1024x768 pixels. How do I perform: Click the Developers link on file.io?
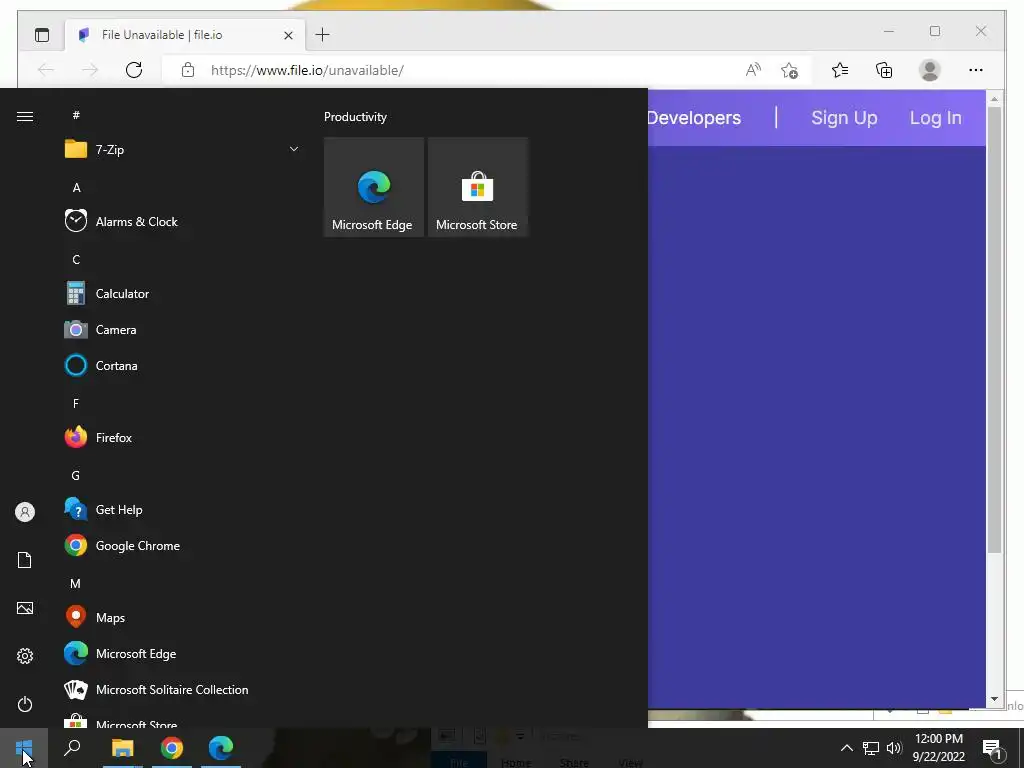694,118
